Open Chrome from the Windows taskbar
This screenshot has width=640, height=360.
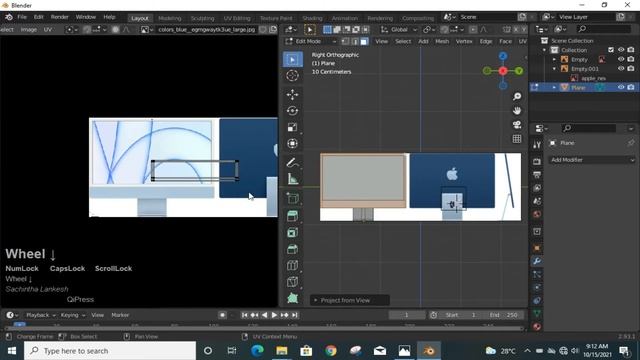(331, 351)
